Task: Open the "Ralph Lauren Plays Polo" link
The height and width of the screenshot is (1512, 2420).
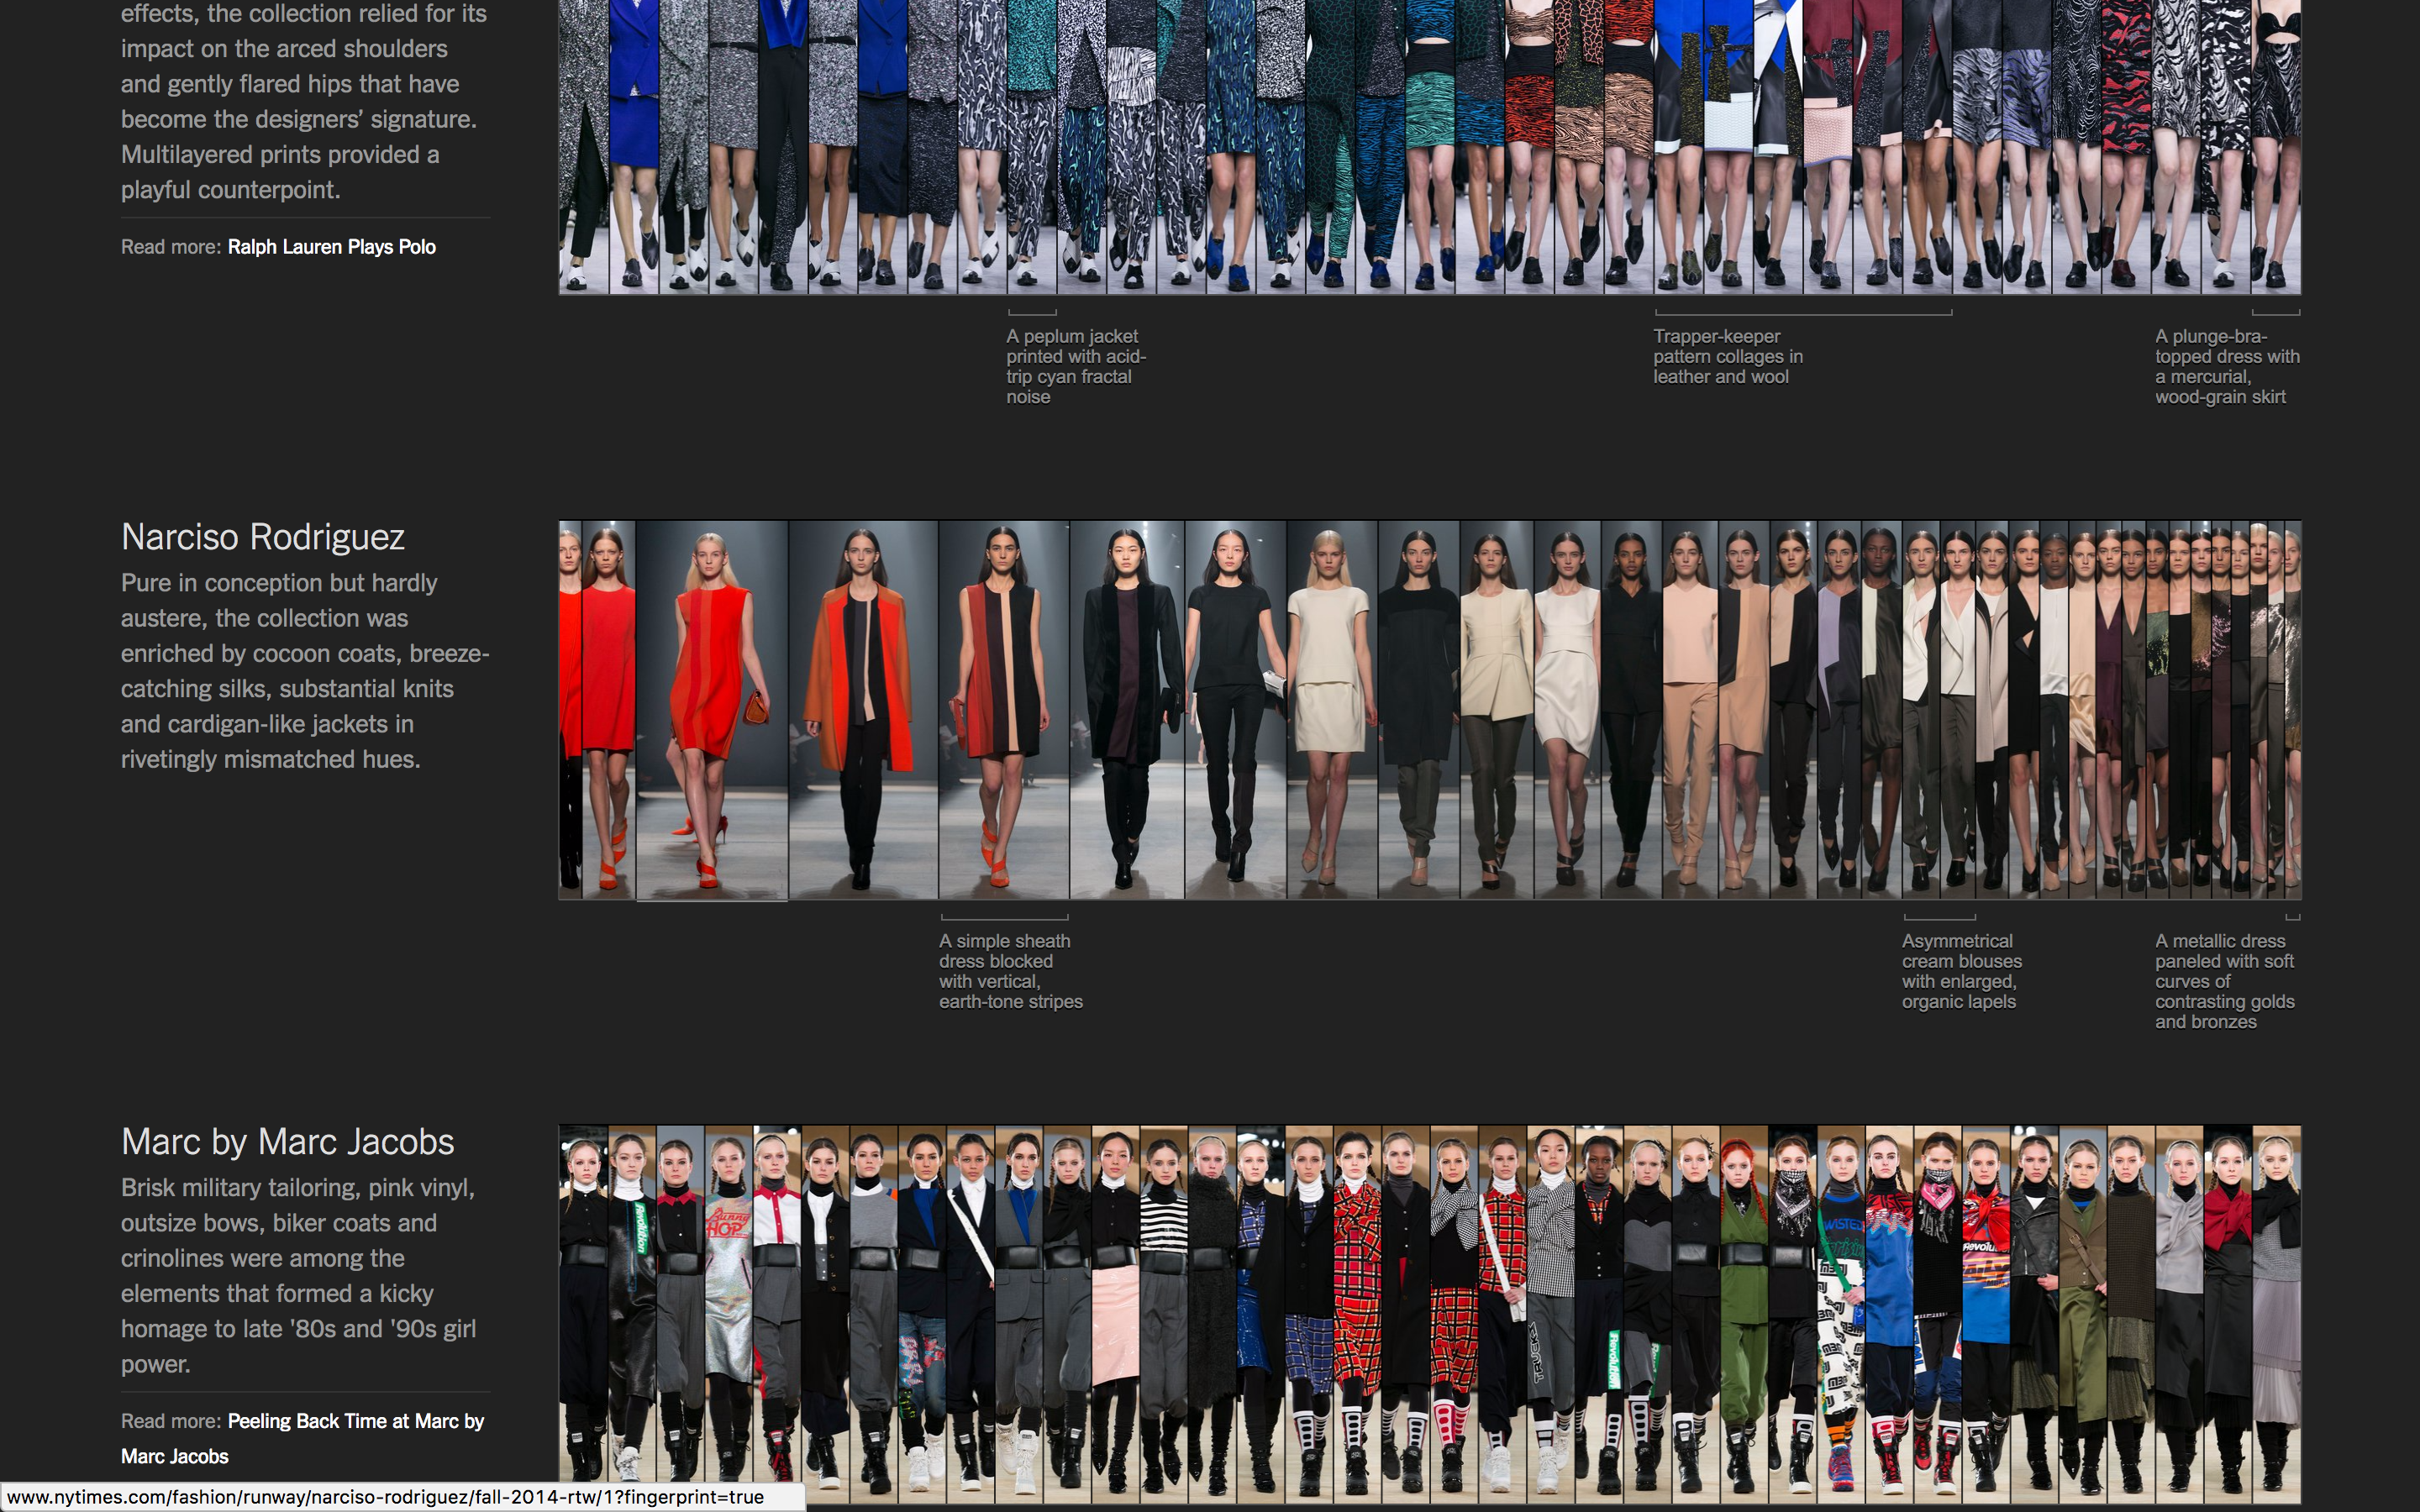Action: tap(332, 246)
